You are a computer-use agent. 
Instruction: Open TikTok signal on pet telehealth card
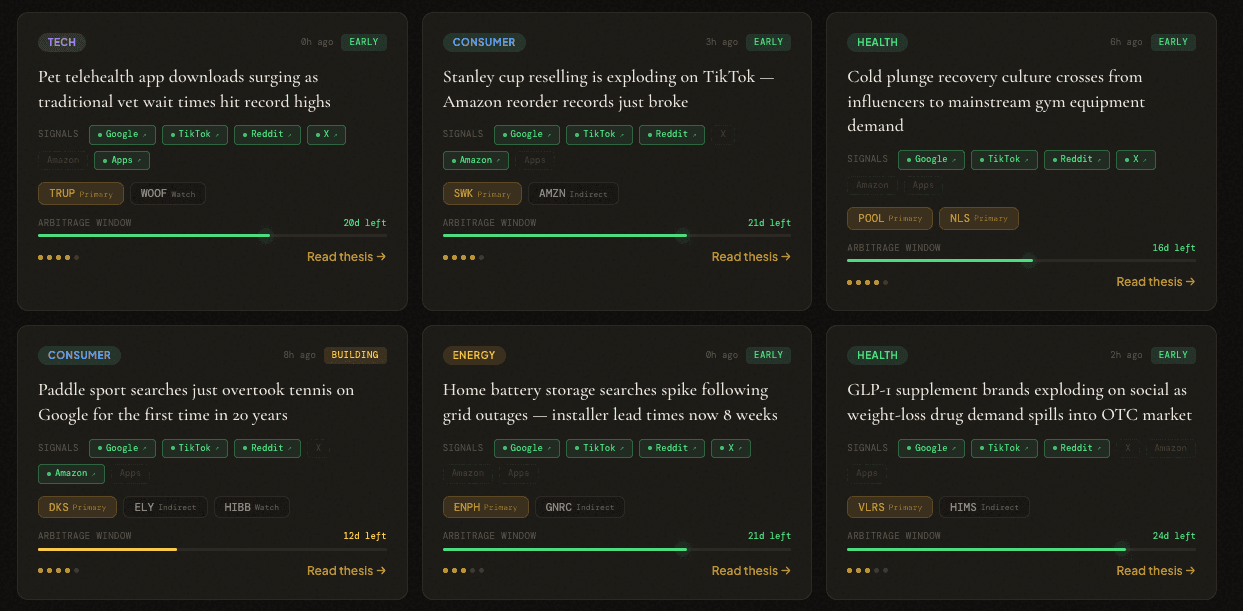pyautogui.click(x=195, y=134)
